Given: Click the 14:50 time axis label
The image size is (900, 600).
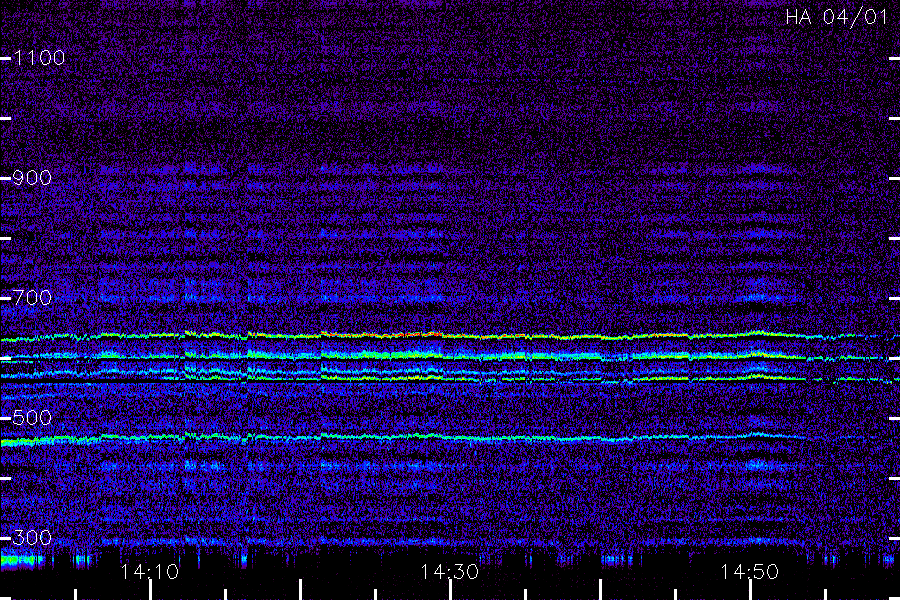Looking at the screenshot, I should click(x=750, y=572).
